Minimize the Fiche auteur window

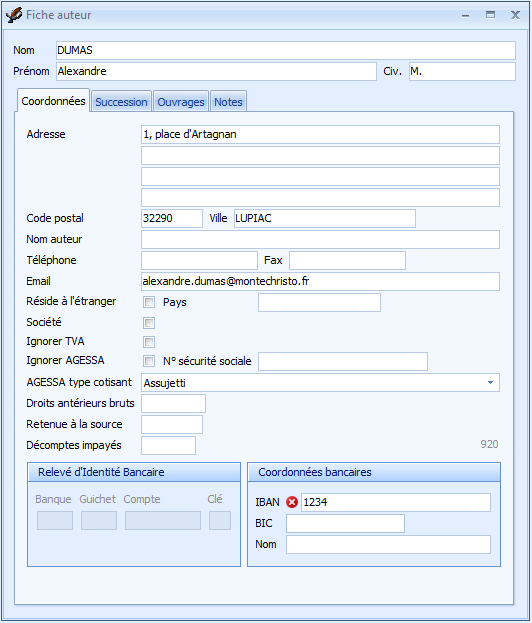466,15
